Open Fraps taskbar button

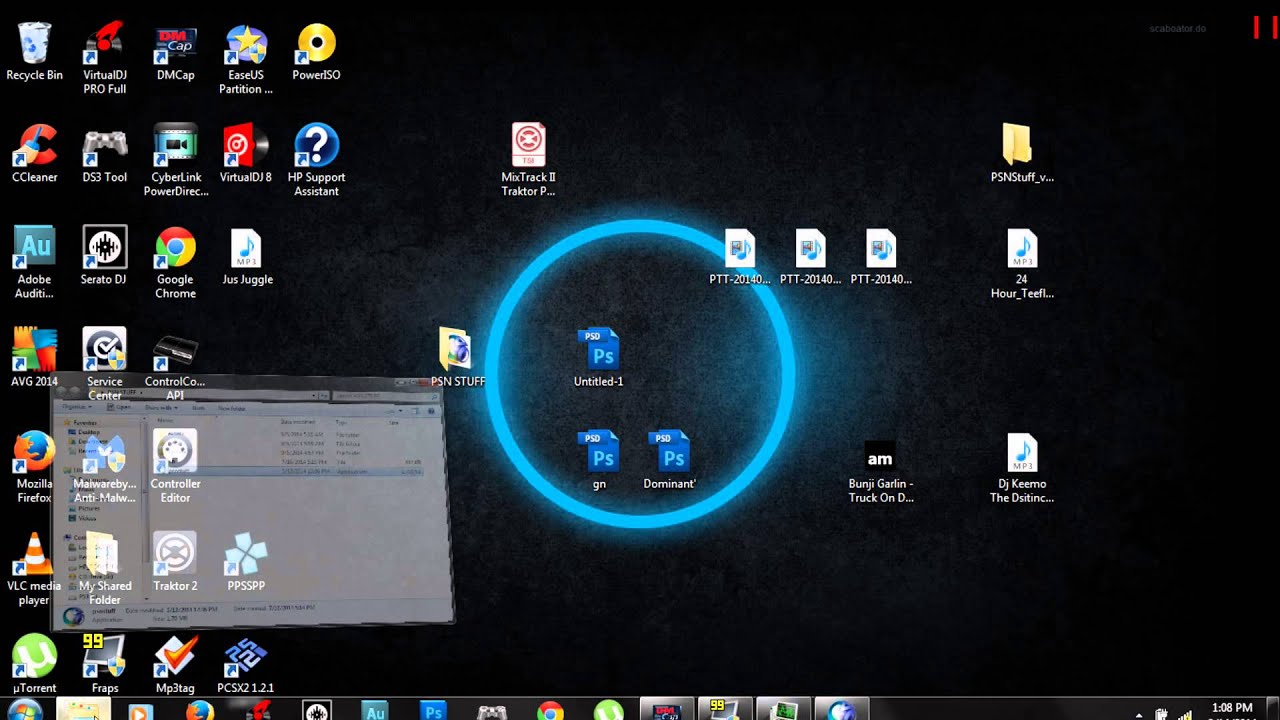point(725,711)
